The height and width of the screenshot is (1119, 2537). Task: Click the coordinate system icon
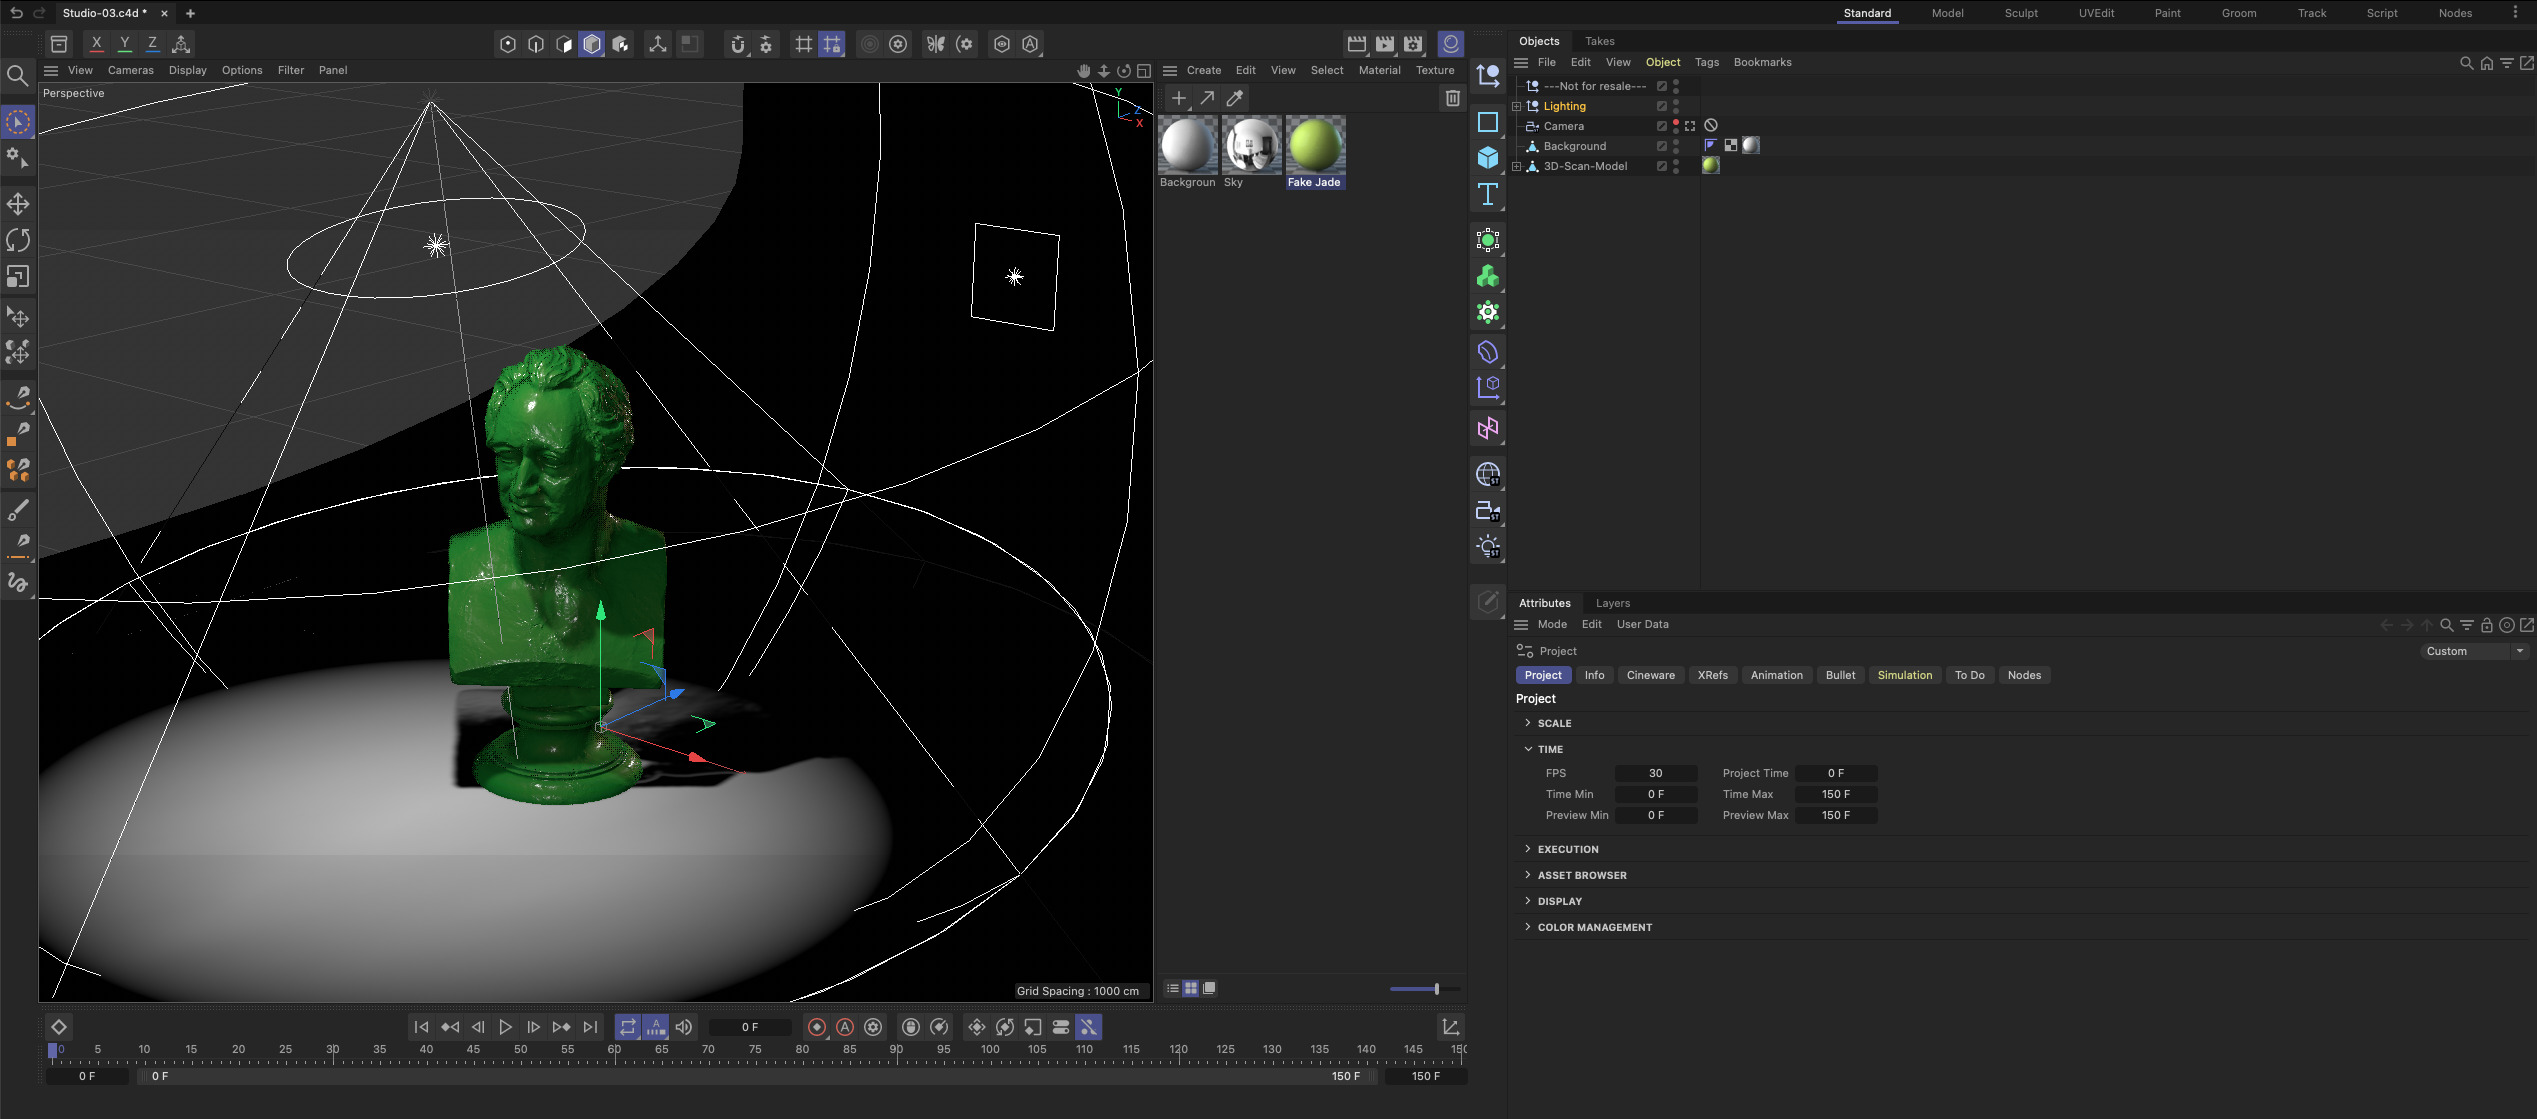[x=181, y=43]
